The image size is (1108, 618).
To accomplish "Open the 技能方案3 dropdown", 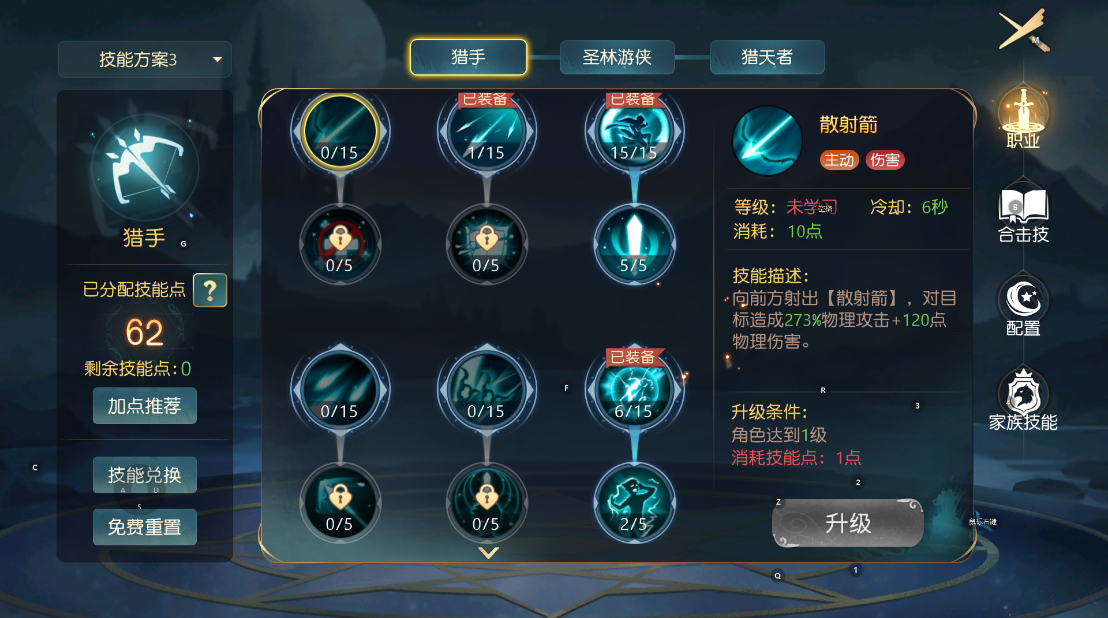I will (x=145, y=59).
